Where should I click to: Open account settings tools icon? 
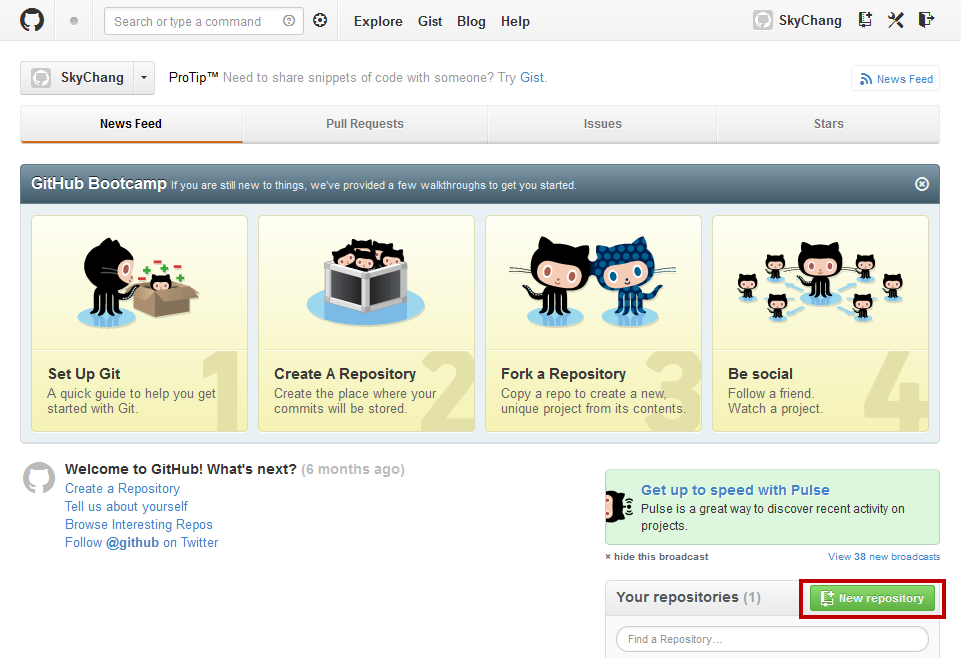click(895, 20)
